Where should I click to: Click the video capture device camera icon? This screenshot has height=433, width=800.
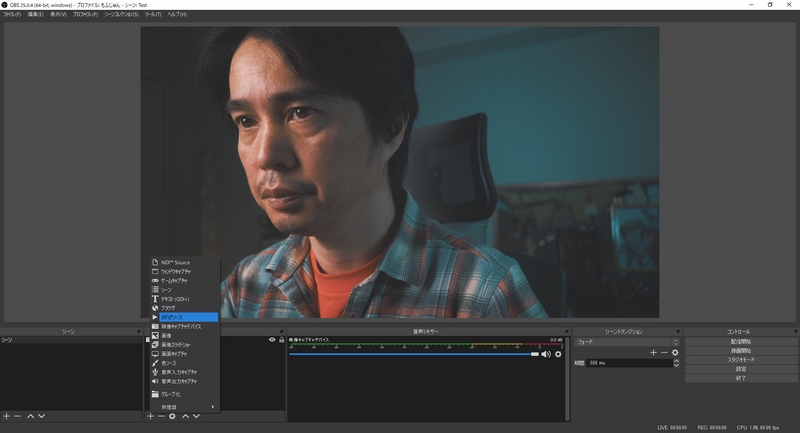tap(155, 326)
